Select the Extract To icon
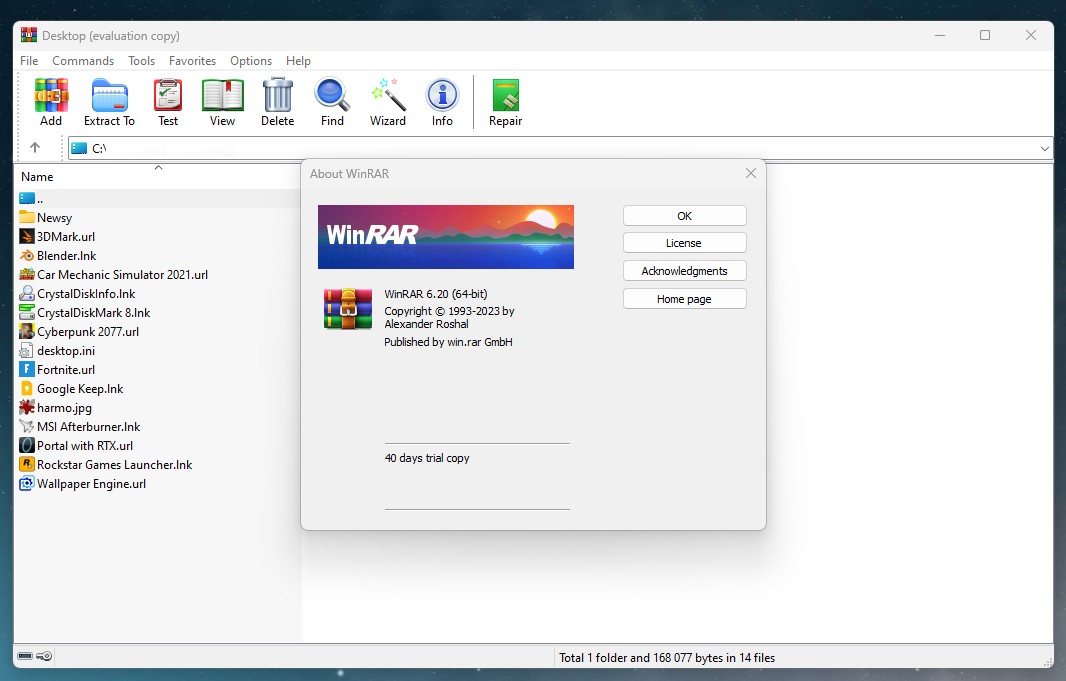Viewport: 1066px width, 681px height. point(108,100)
